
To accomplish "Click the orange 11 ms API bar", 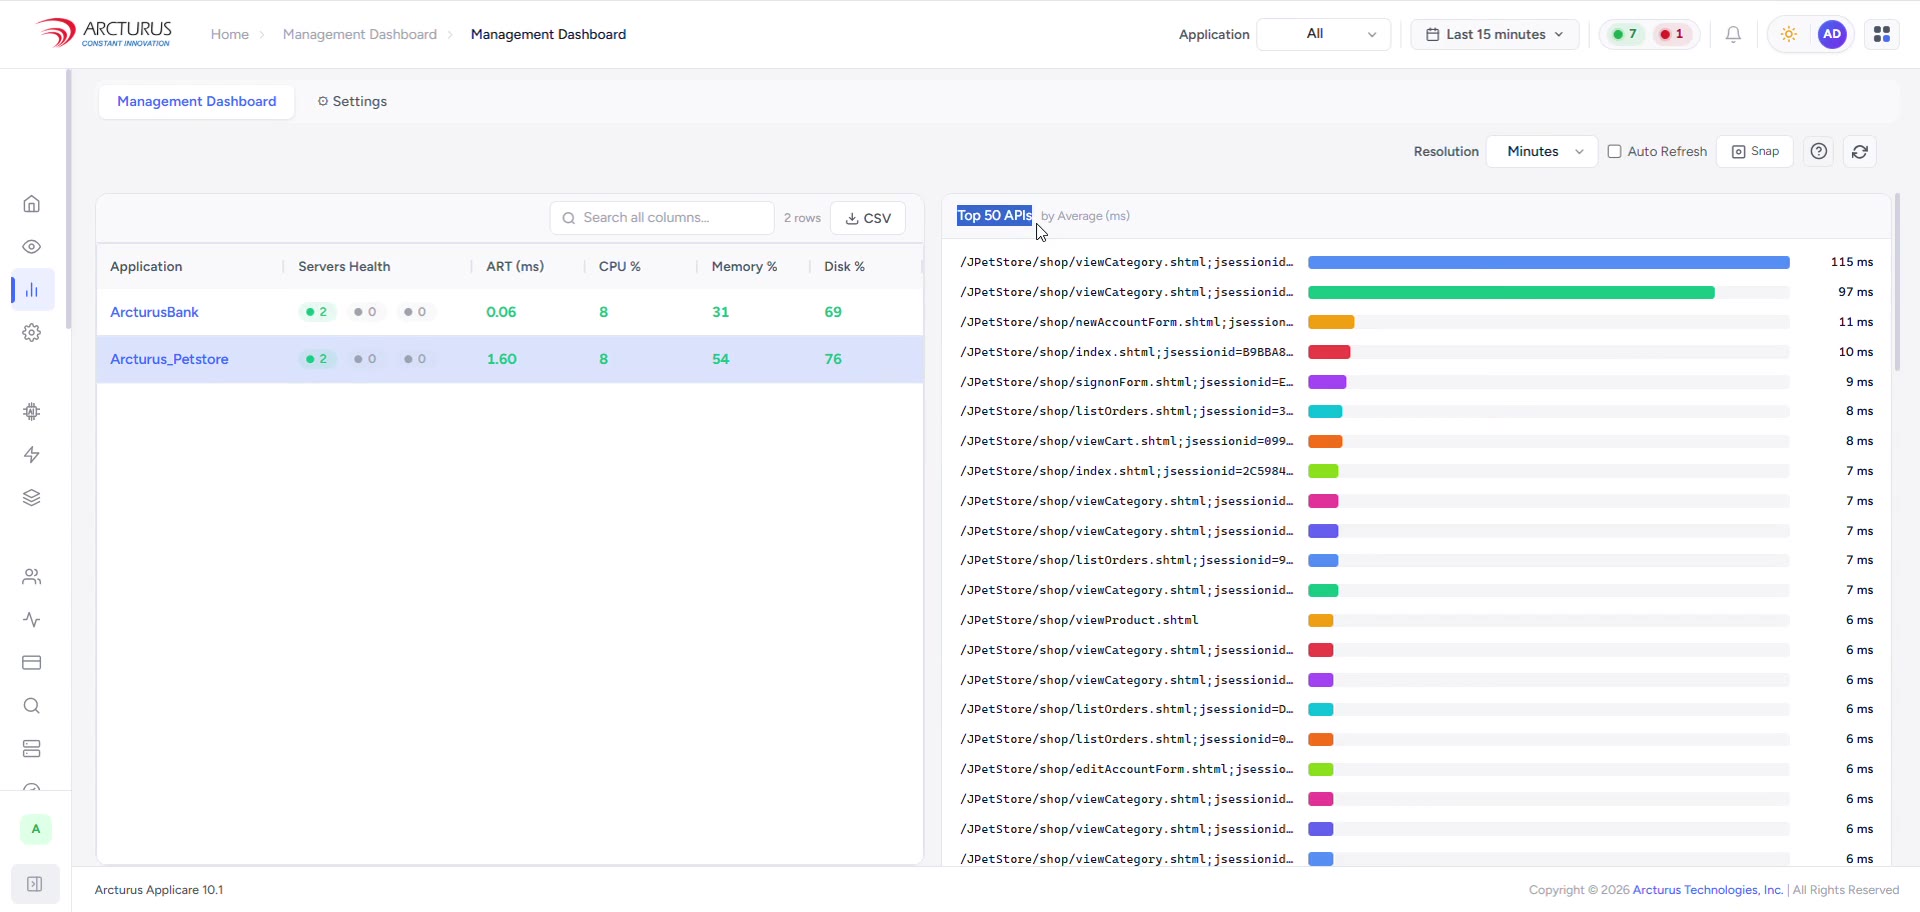I will (x=1331, y=322).
